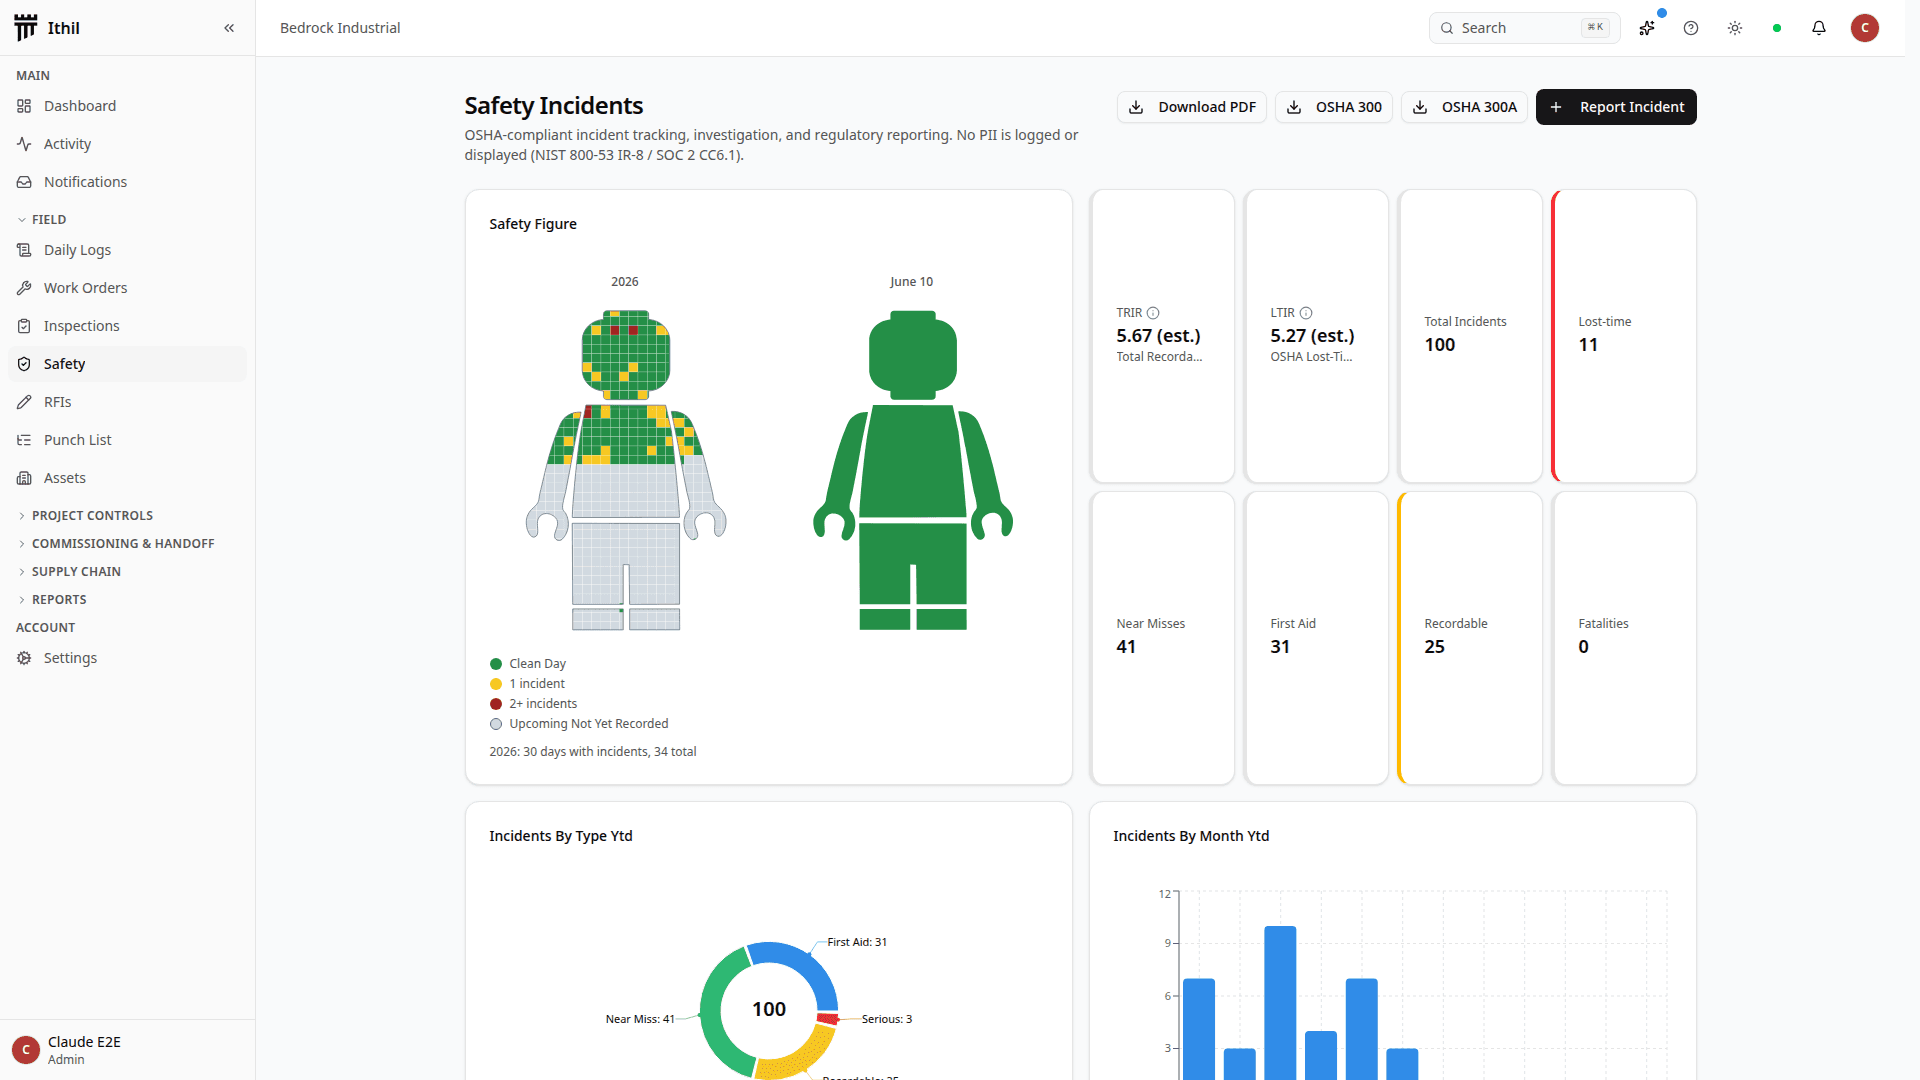The image size is (1920, 1080).
Task: Open the Total Incidents 100 card
Action: pos(1471,336)
